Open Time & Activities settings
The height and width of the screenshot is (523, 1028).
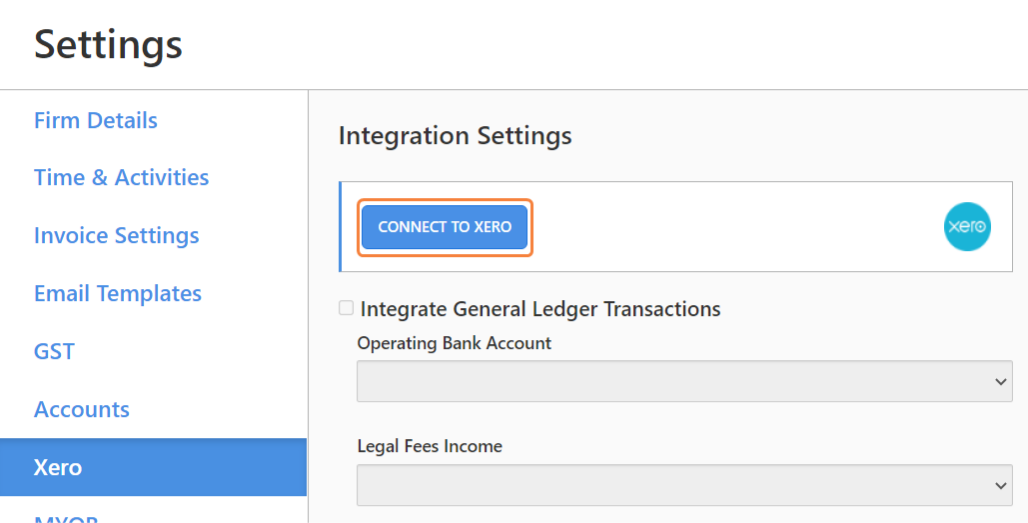pos(121,178)
